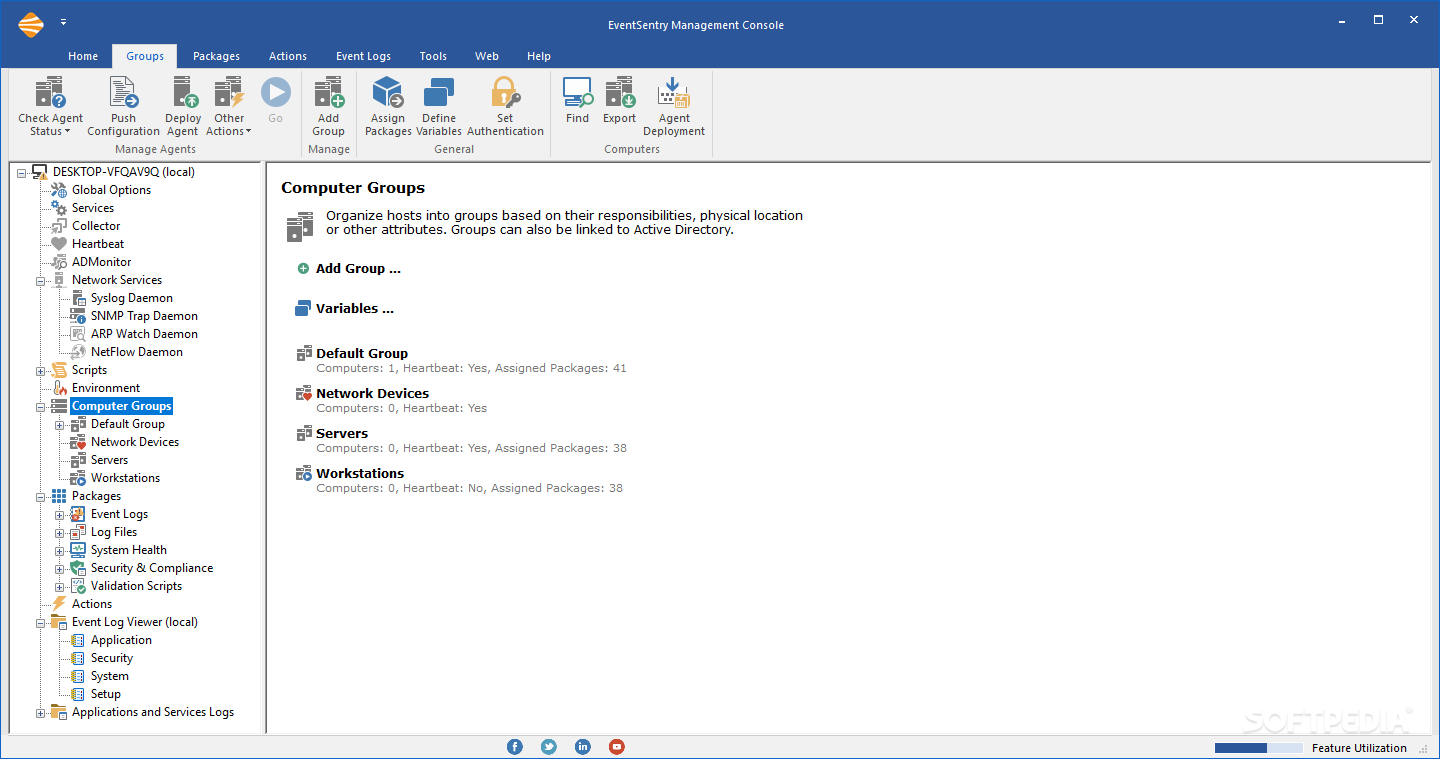
Task: Switch to the Help tab
Action: click(539, 56)
